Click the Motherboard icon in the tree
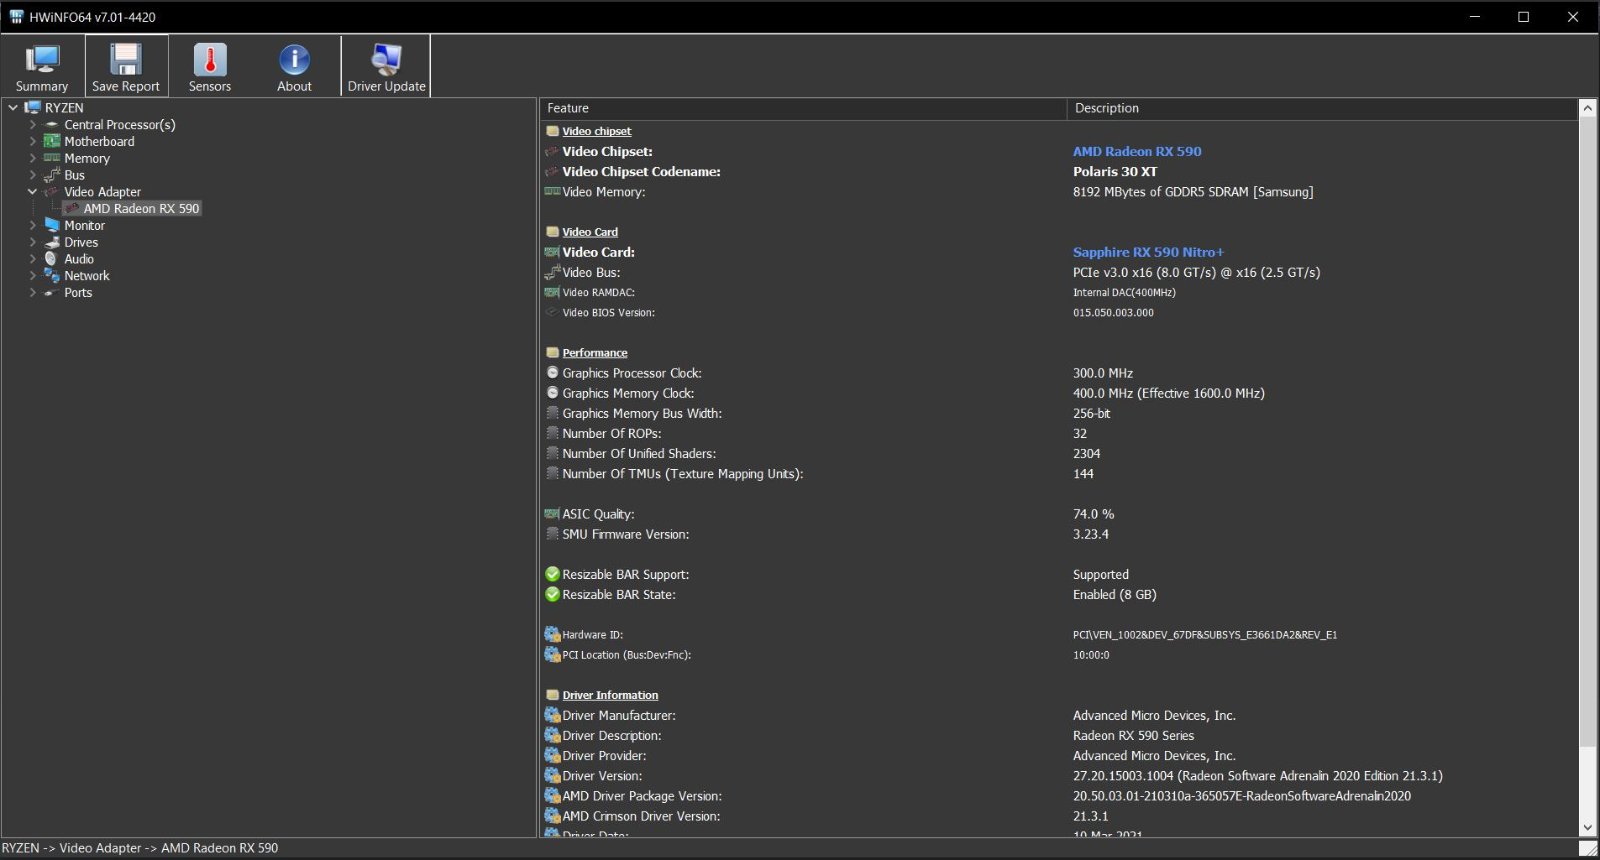 pyautogui.click(x=52, y=141)
